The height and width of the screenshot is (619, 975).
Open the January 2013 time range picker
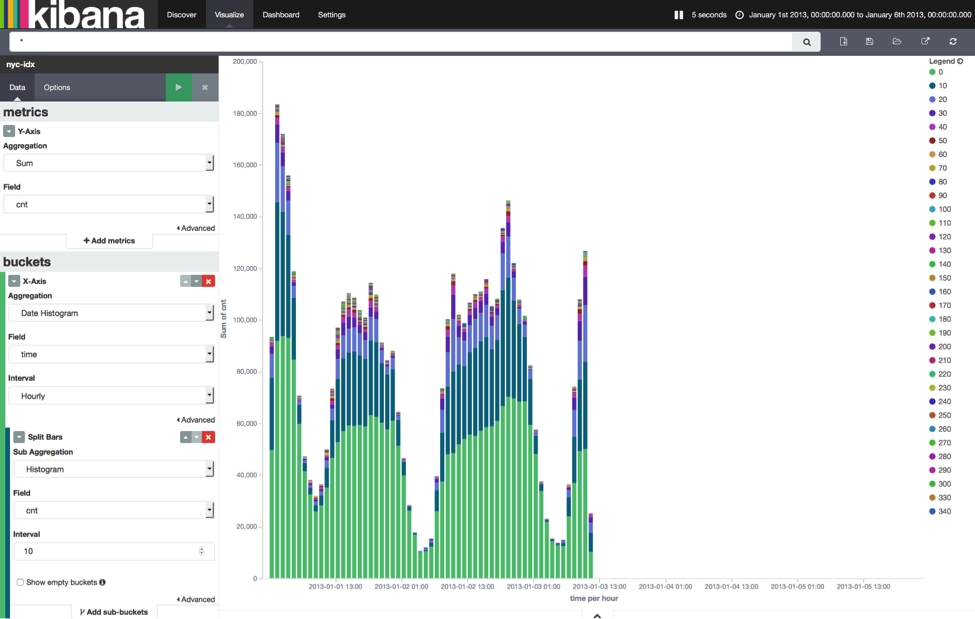(x=860, y=15)
